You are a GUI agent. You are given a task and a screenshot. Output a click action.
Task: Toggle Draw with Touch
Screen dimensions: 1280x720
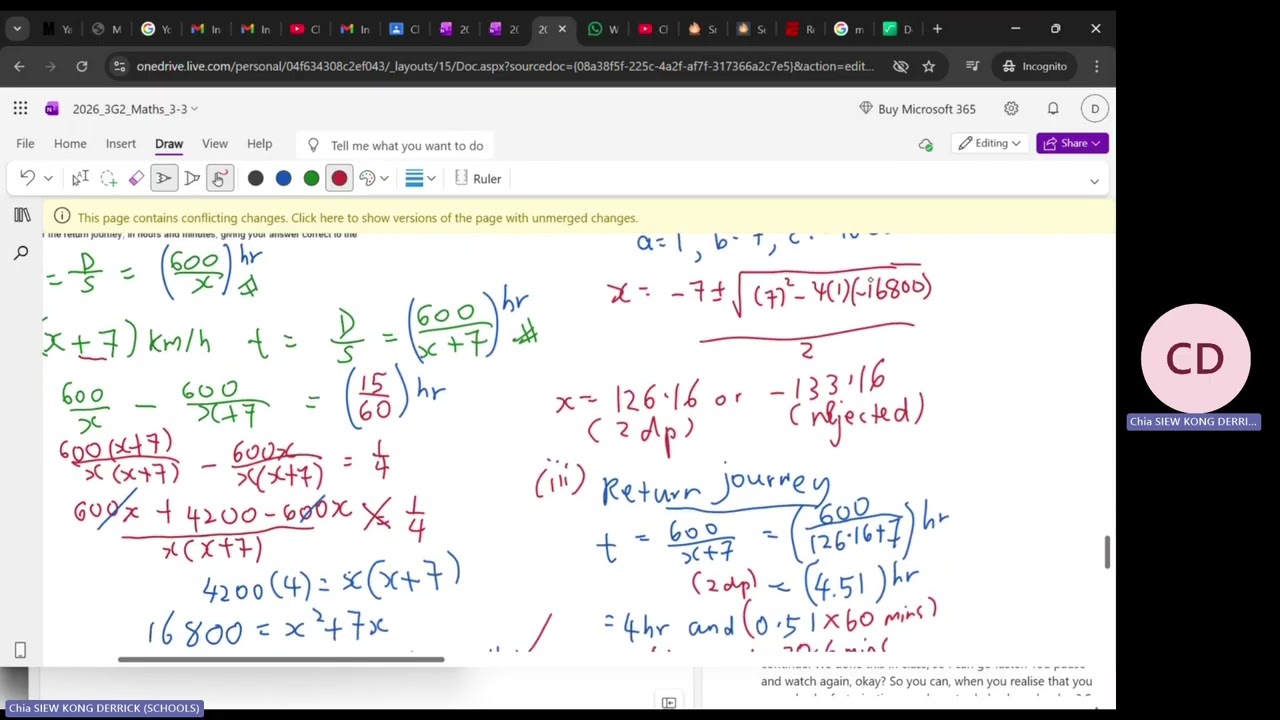coord(219,179)
